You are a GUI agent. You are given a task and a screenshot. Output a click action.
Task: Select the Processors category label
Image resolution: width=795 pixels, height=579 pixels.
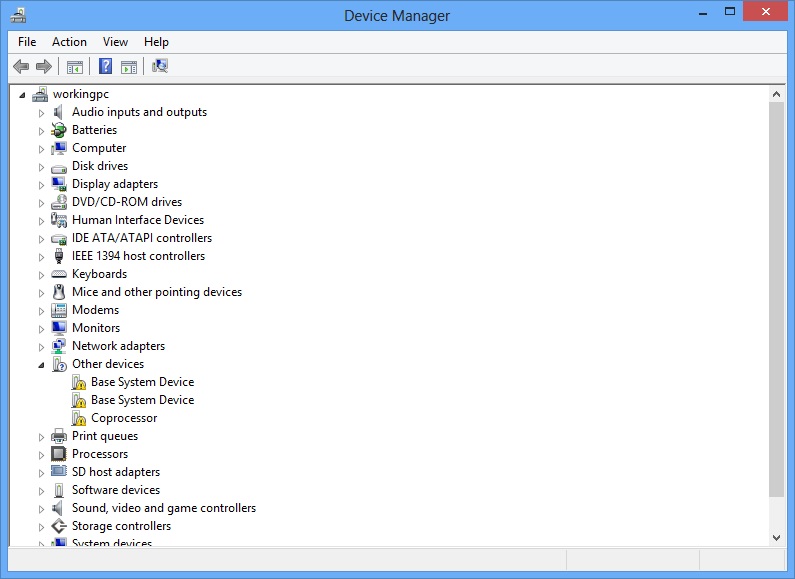pos(100,454)
